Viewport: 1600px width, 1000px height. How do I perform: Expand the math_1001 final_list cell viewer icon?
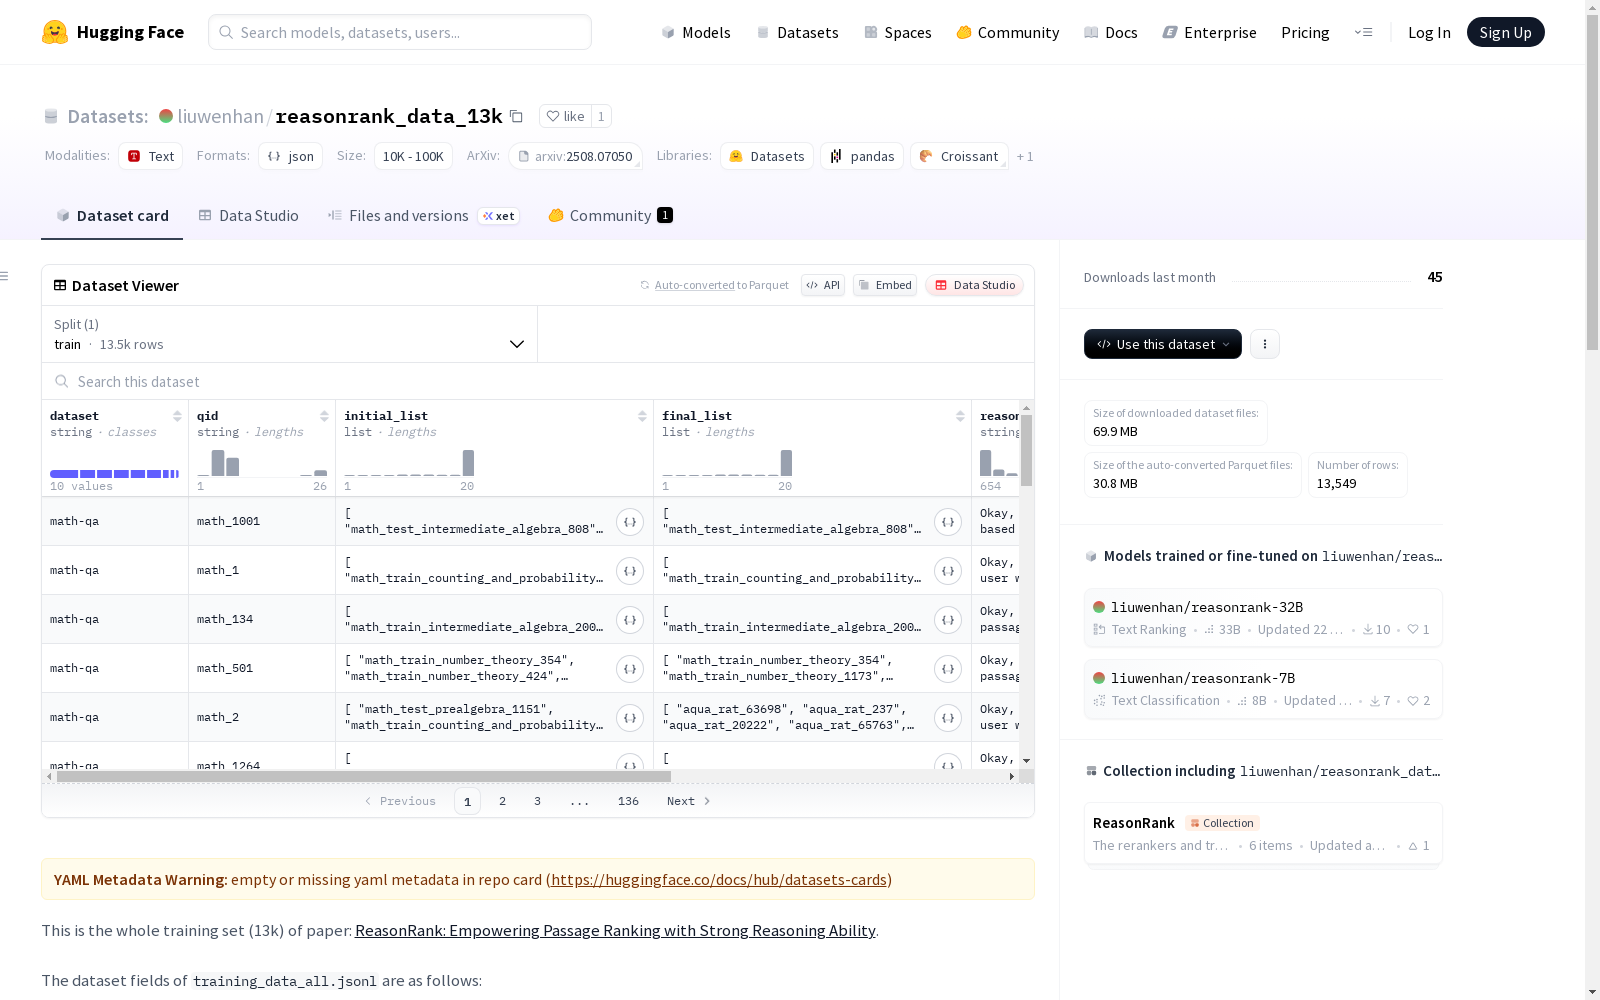click(948, 521)
